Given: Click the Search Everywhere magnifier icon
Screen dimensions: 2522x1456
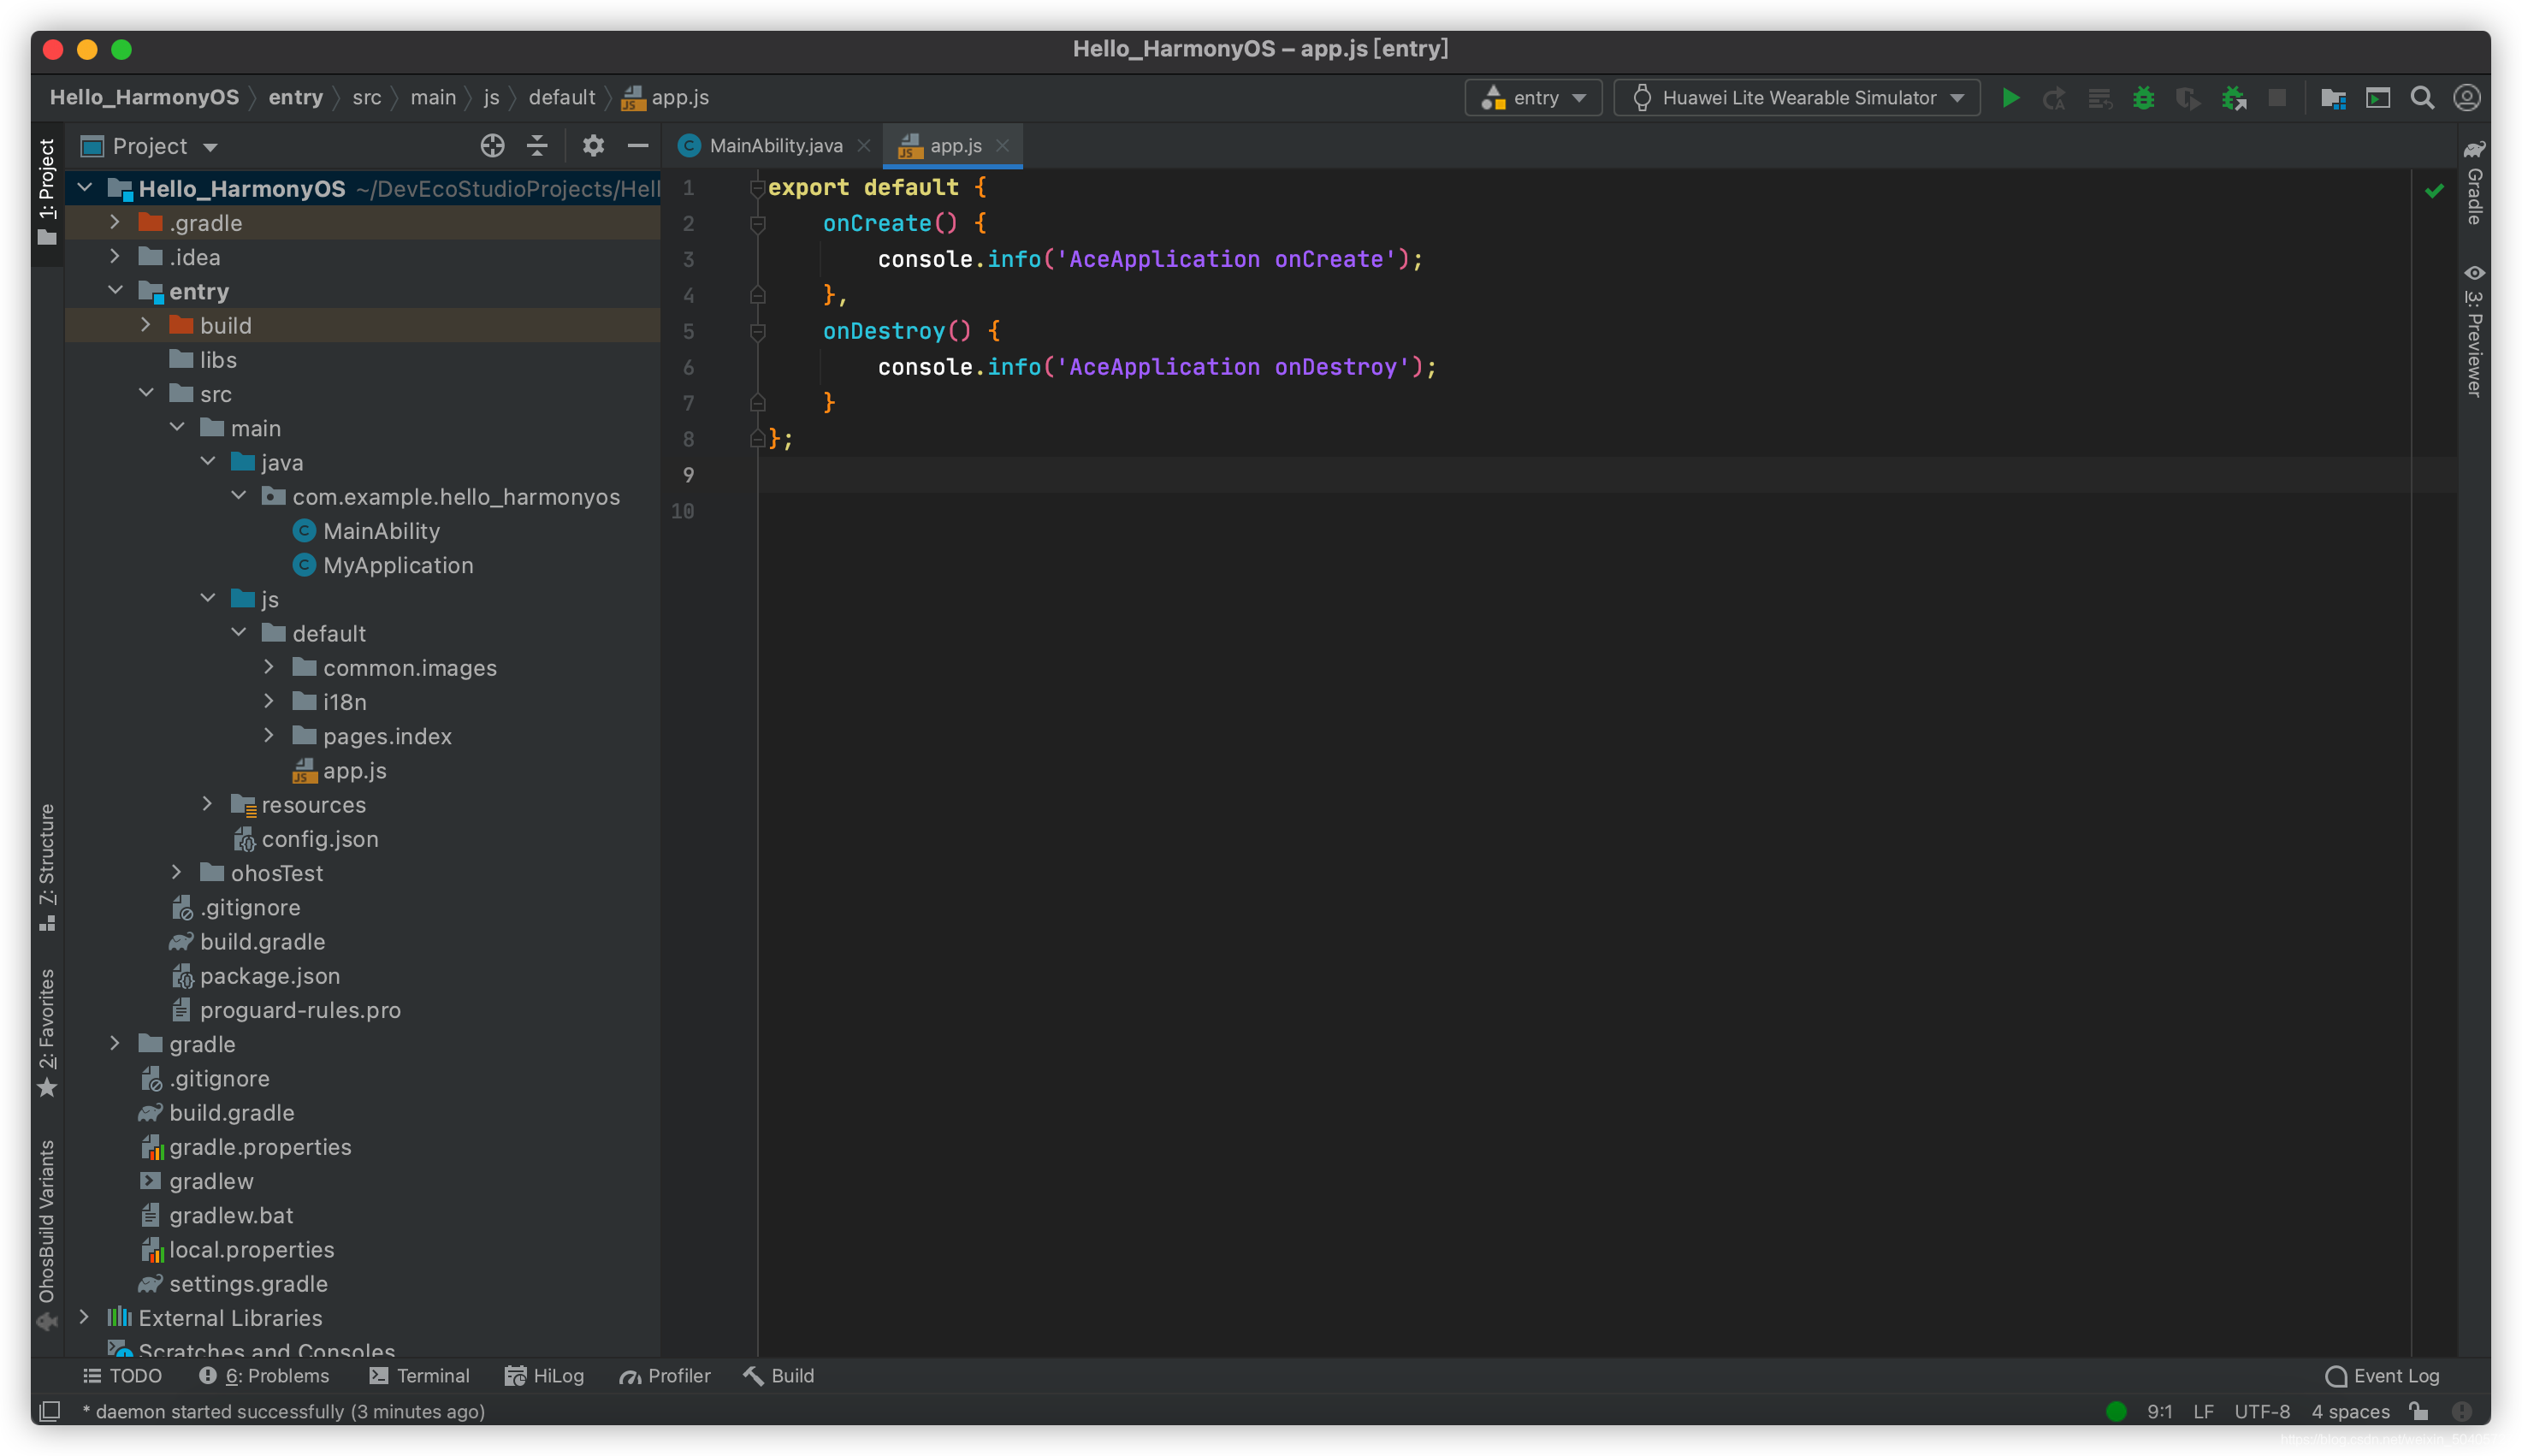Looking at the screenshot, I should coord(2422,98).
